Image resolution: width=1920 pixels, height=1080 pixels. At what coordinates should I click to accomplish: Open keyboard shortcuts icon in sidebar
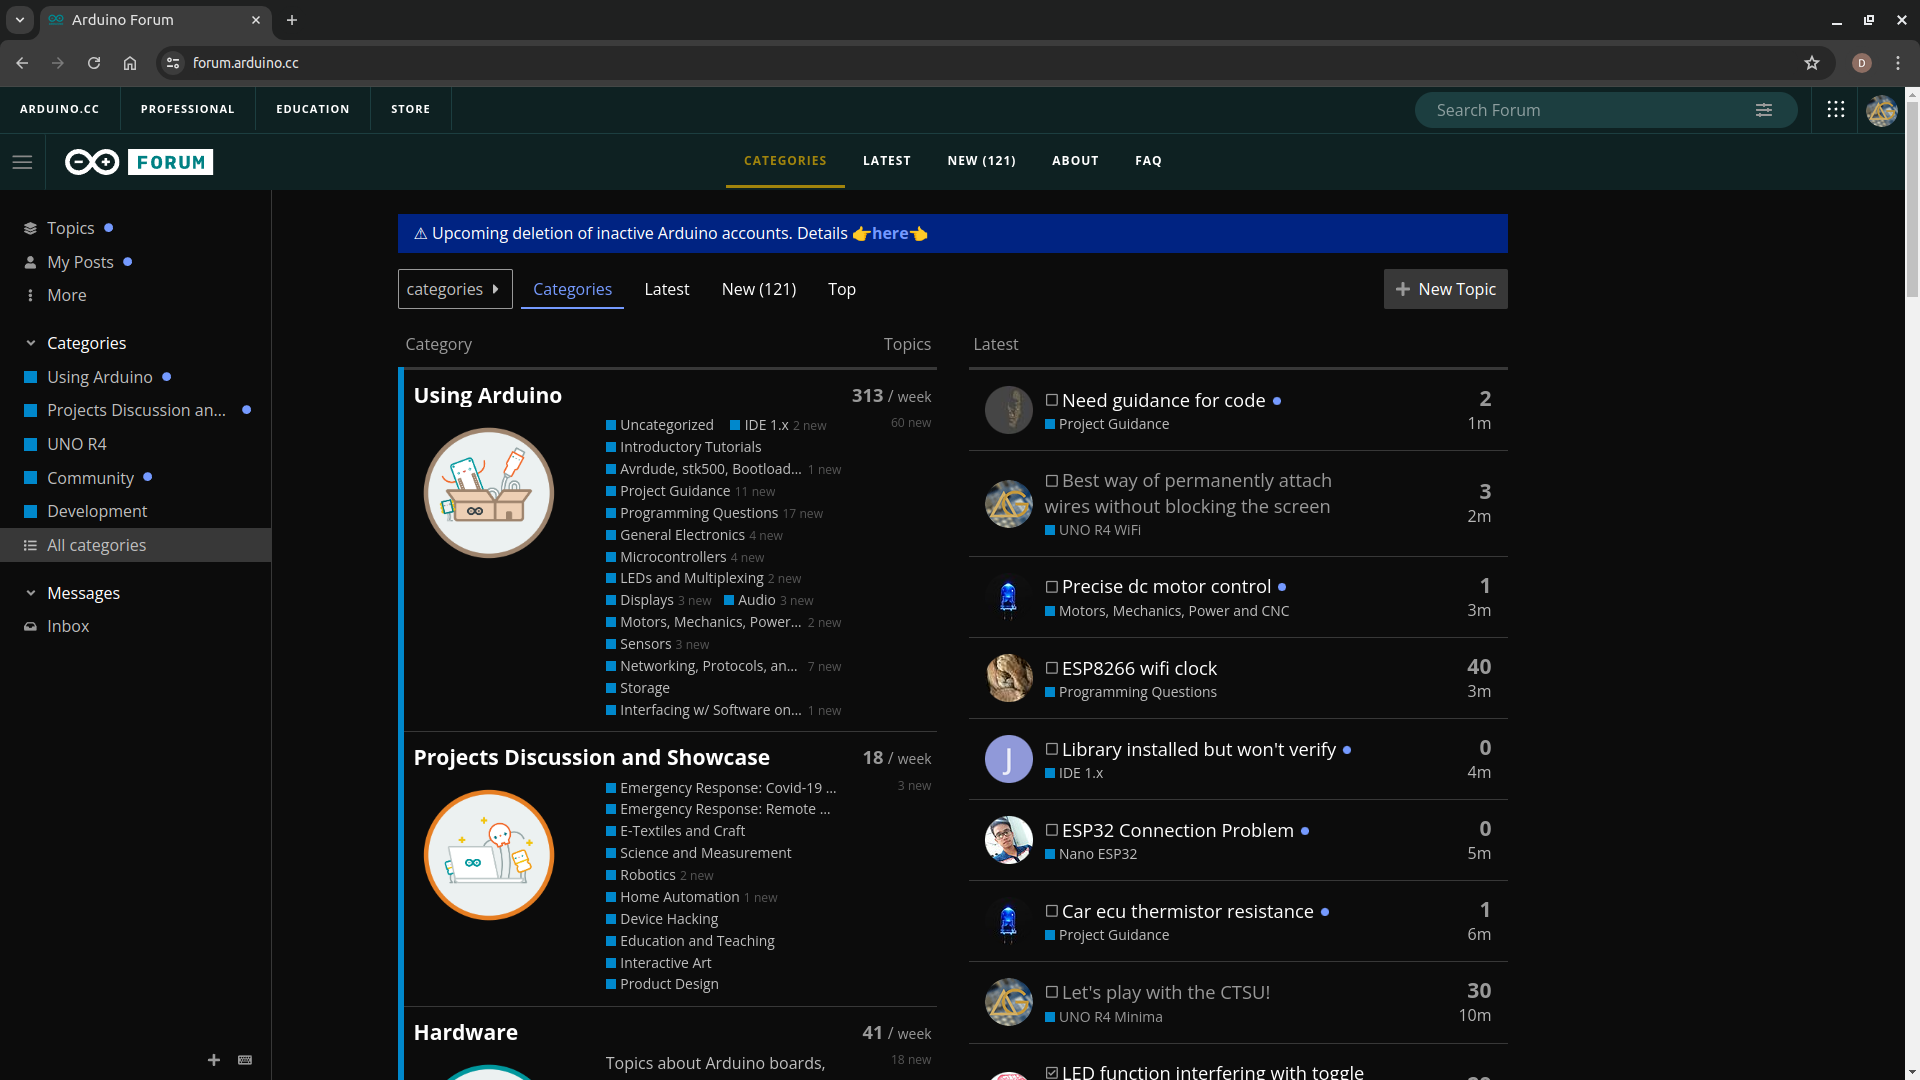click(245, 1060)
